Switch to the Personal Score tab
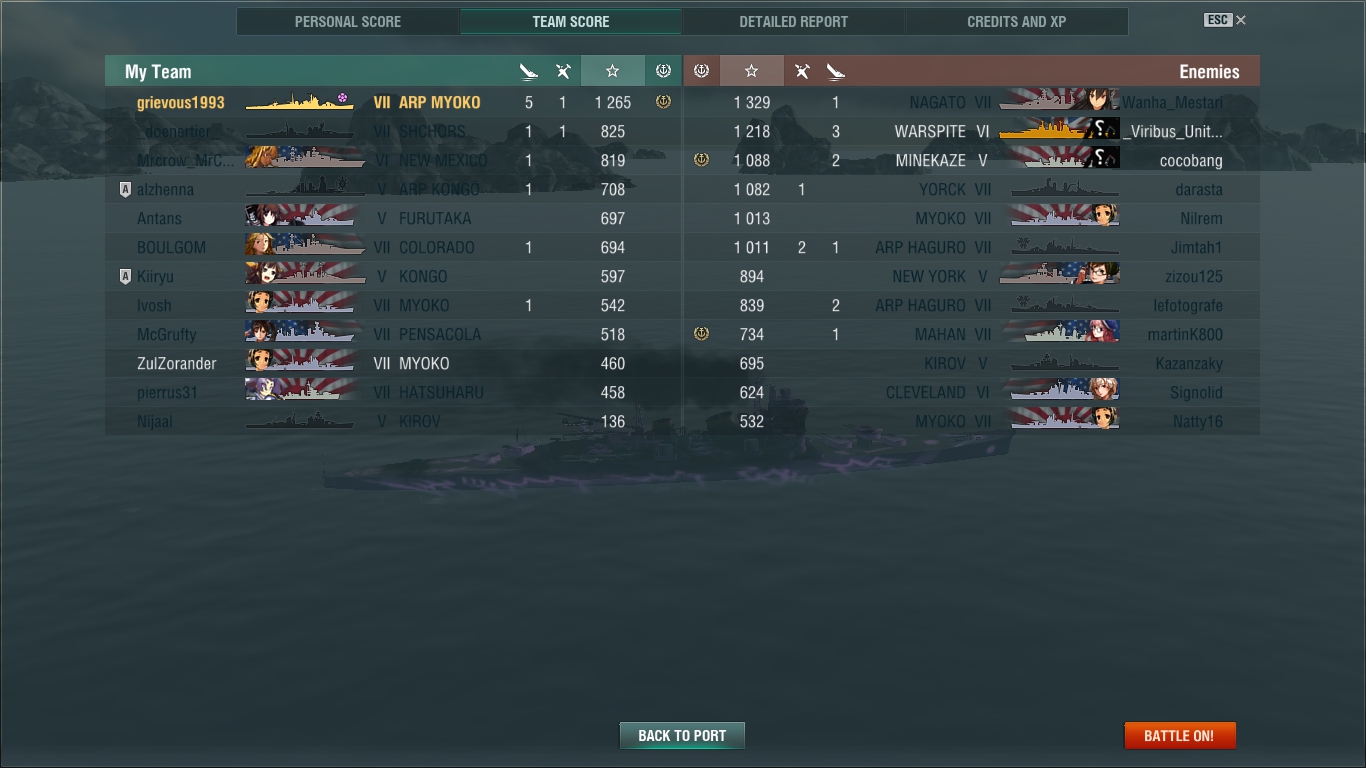Screen dimensions: 1366x768 pyautogui.click(x=348, y=21)
